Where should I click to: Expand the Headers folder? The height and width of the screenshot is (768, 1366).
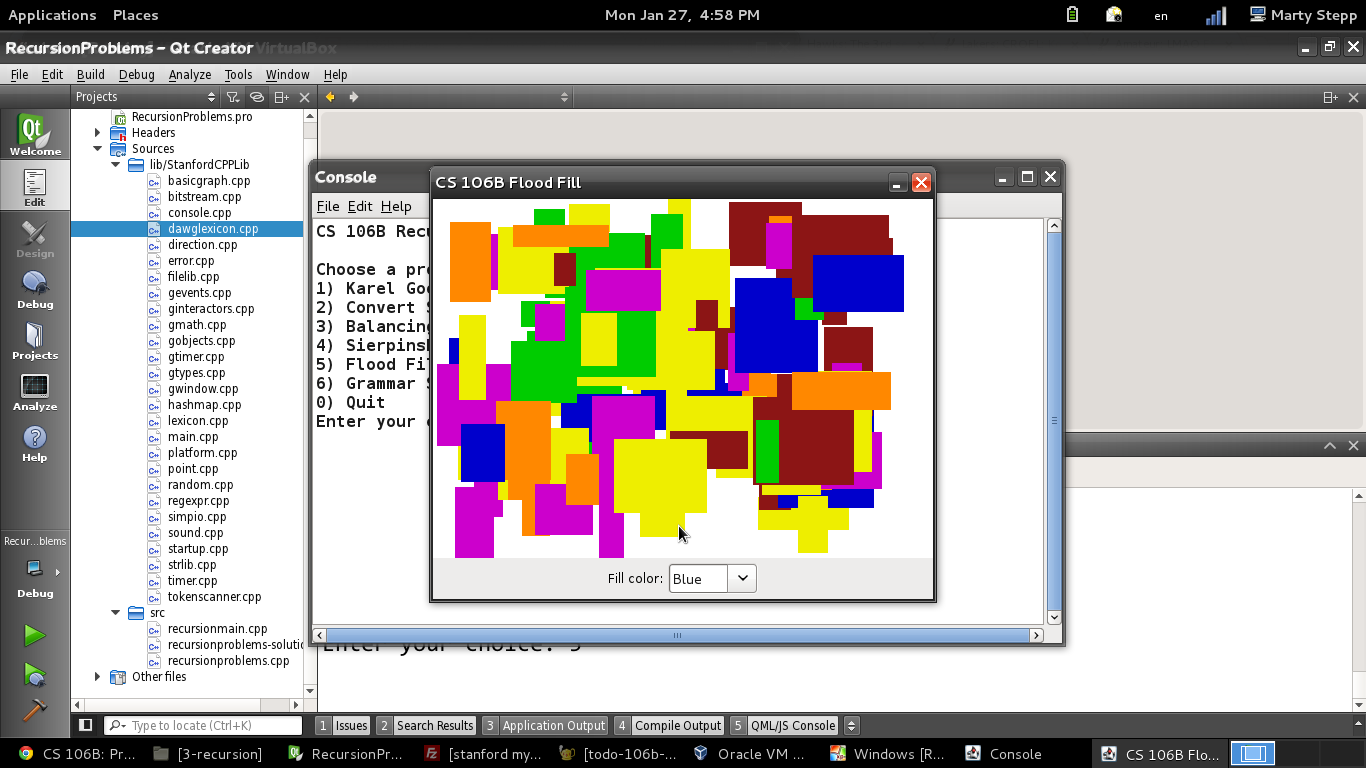point(98,133)
